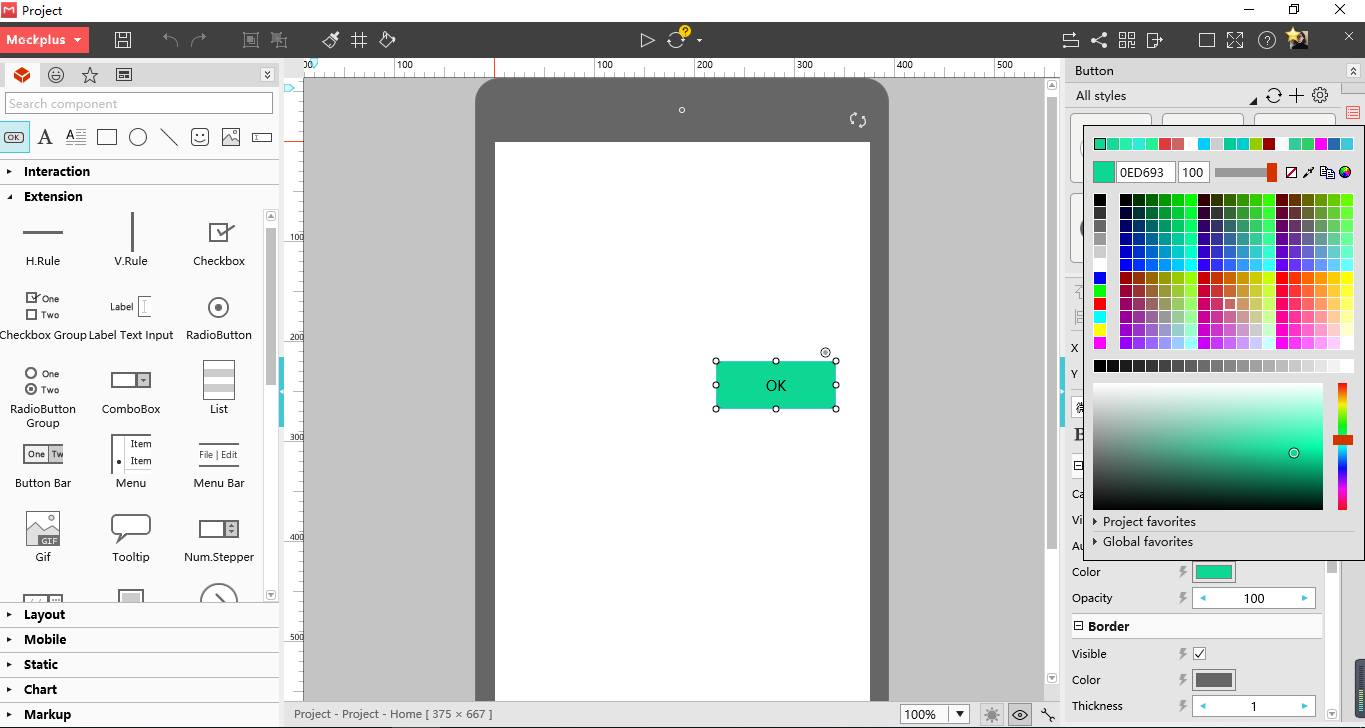Screen dimensions: 1365x728
Task: Toggle the grid hash icon
Action: click(x=359, y=40)
